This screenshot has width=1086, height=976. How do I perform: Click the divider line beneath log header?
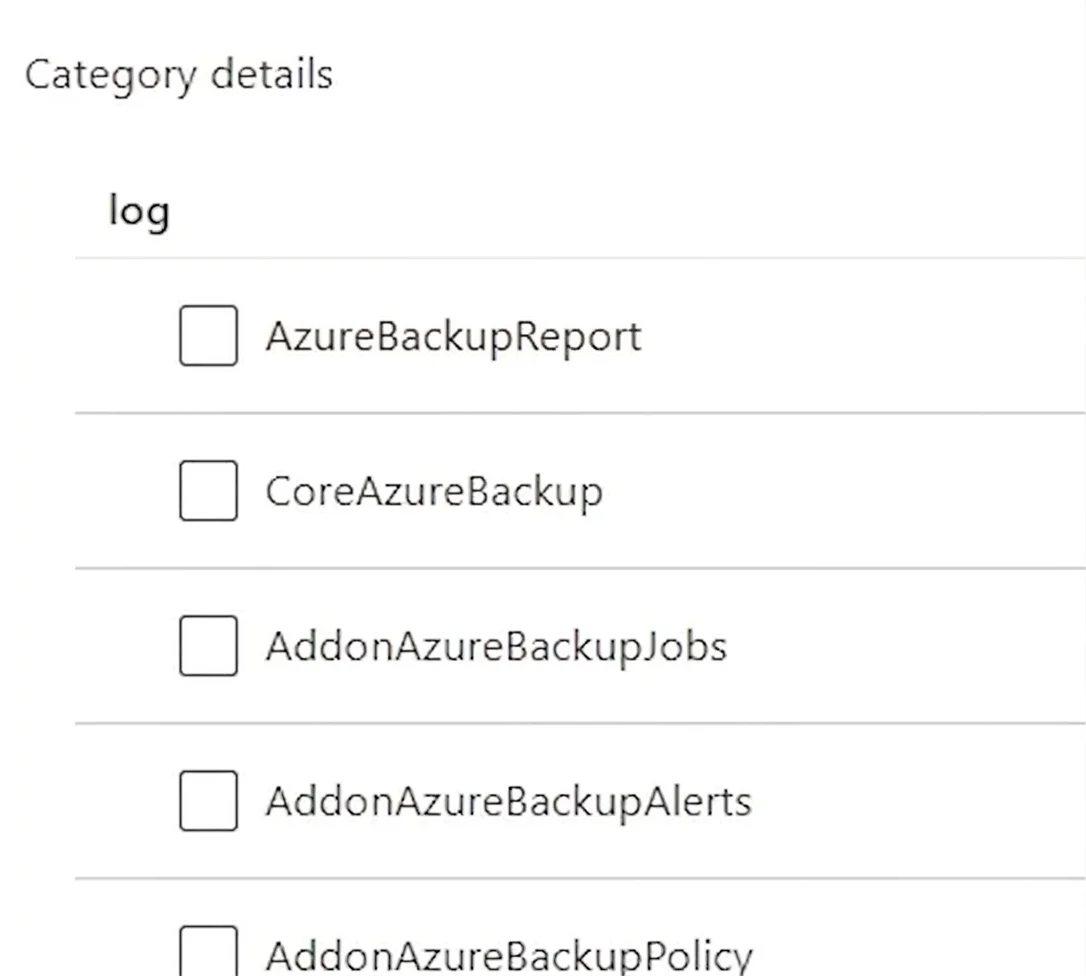click(580, 258)
